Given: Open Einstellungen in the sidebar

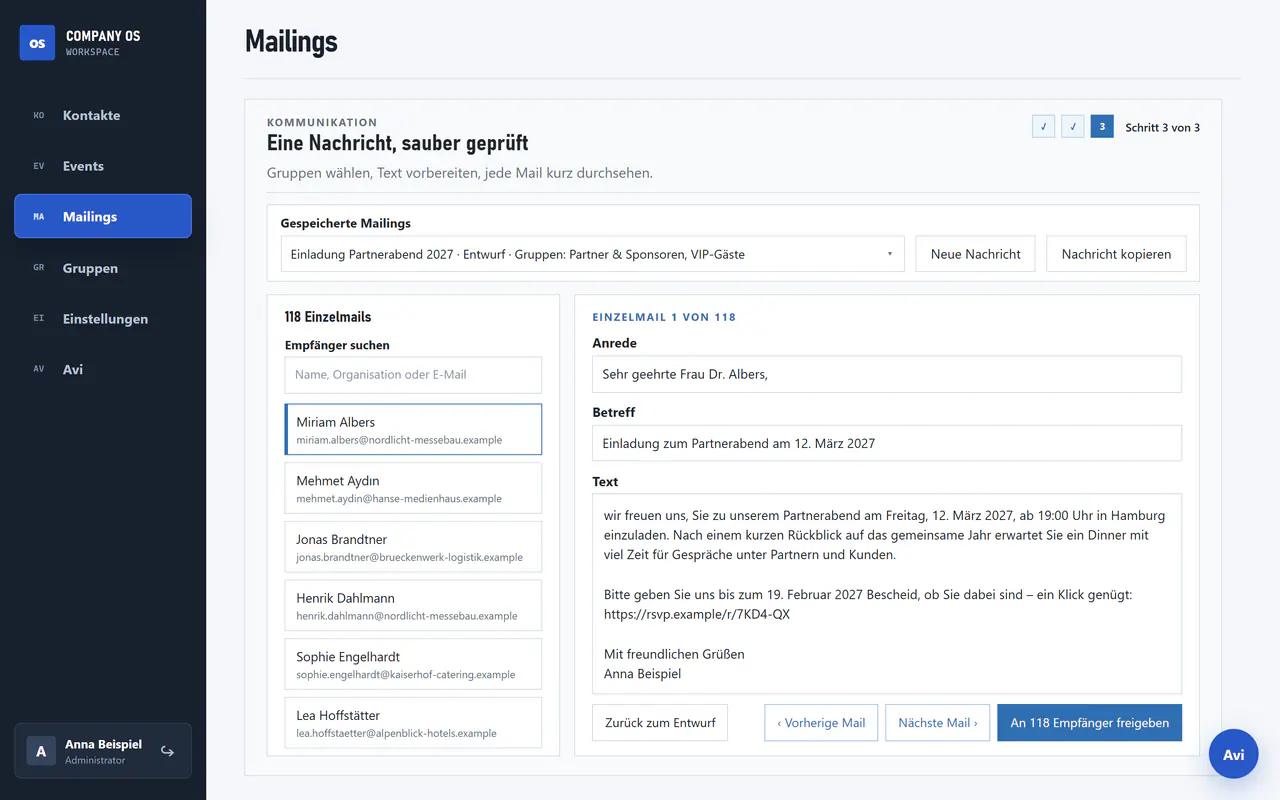Looking at the screenshot, I should click(103, 319).
